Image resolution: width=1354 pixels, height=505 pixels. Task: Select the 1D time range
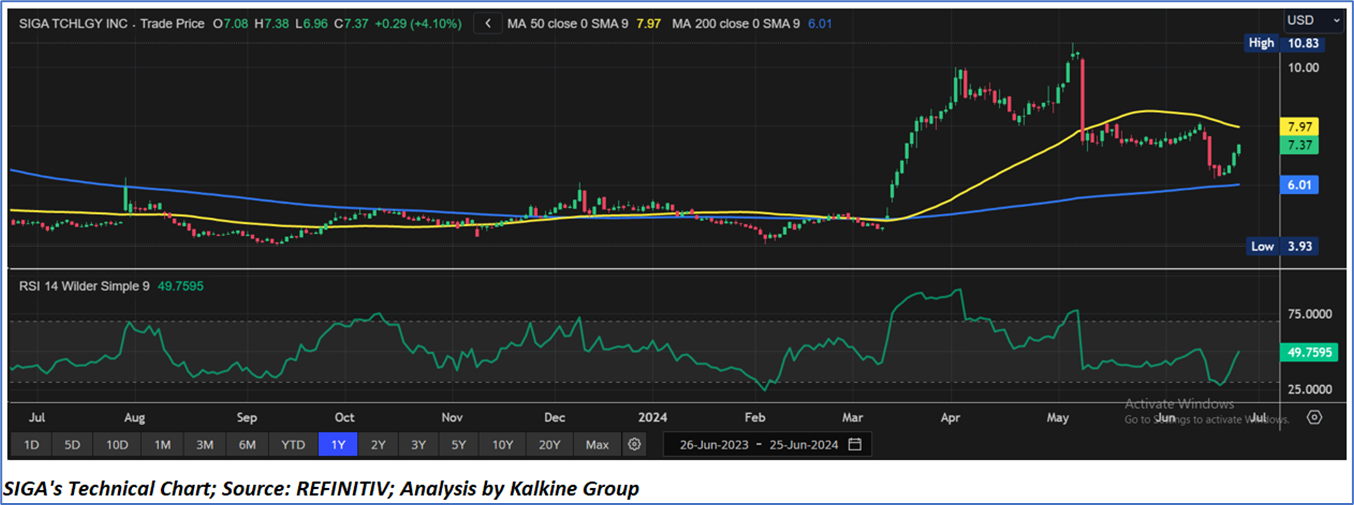(x=32, y=444)
